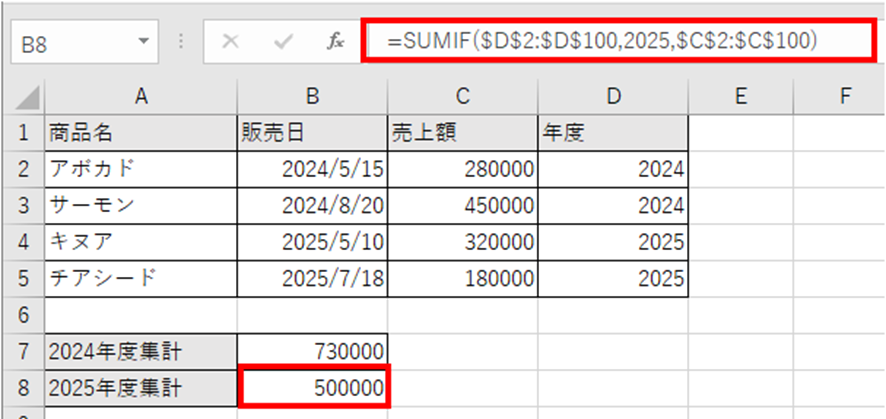Click the アボカド product cell
The image size is (886, 419).
tap(141, 168)
